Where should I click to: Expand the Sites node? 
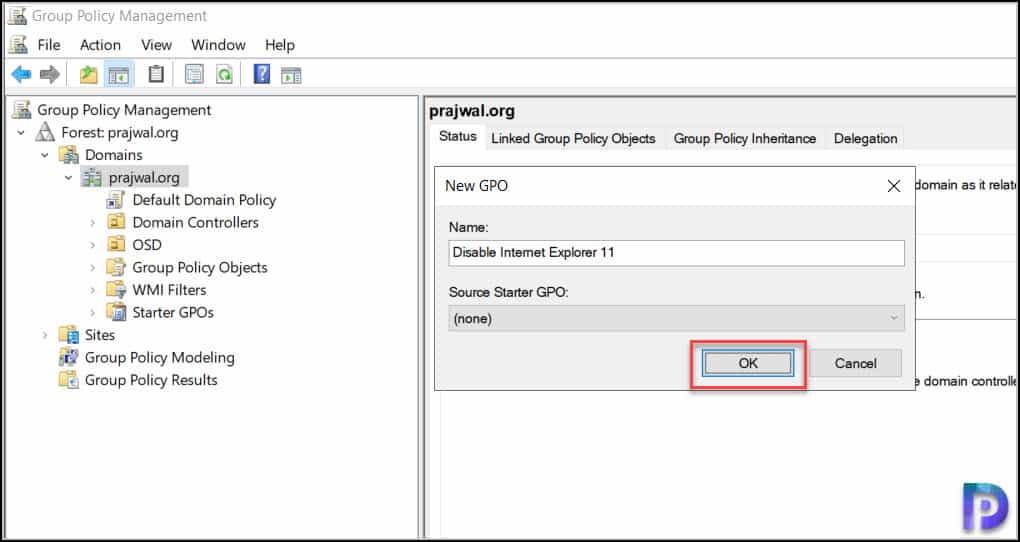[x=45, y=335]
